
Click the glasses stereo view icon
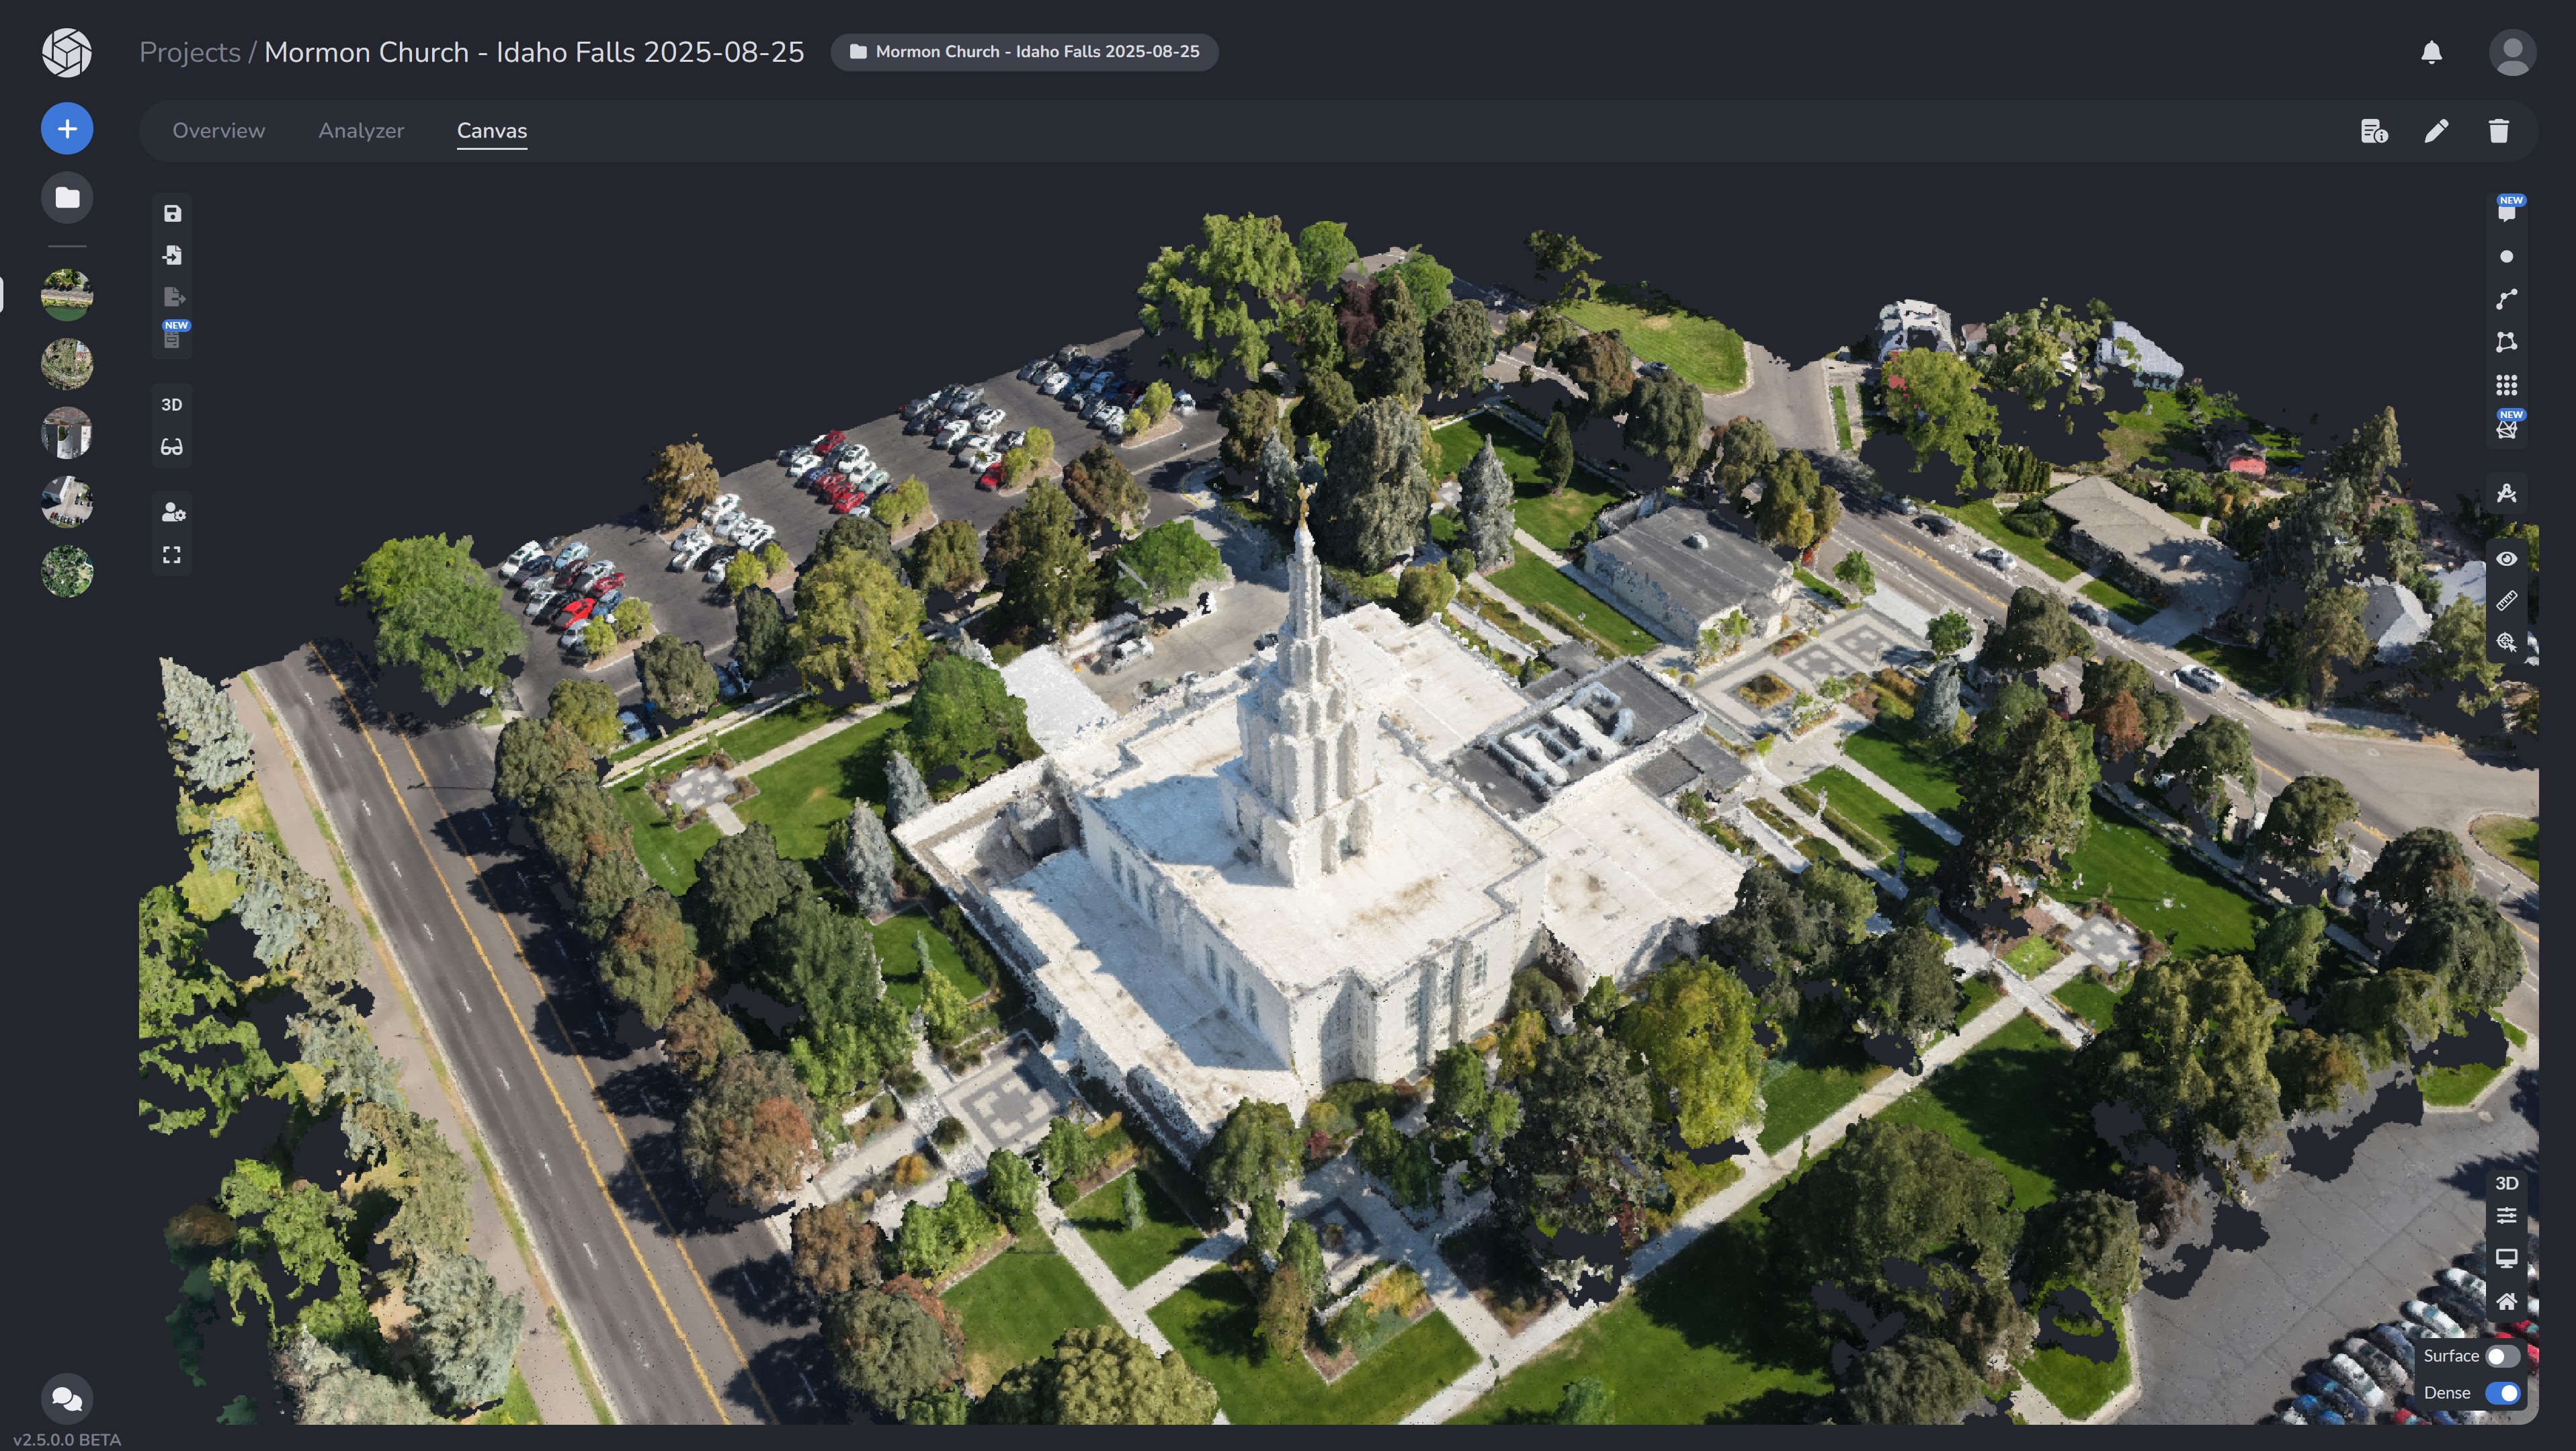click(x=172, y=447)
